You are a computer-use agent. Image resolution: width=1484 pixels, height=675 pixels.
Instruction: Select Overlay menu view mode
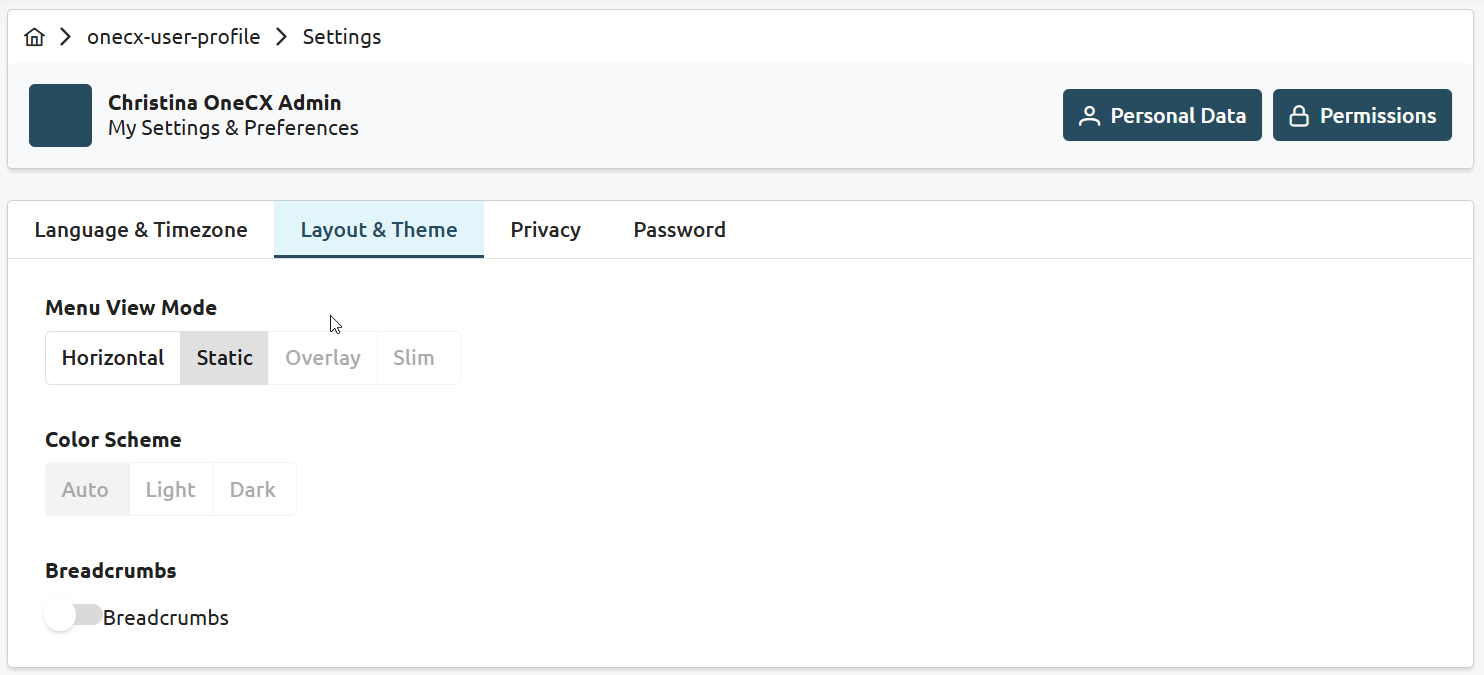tap(323, 358)
